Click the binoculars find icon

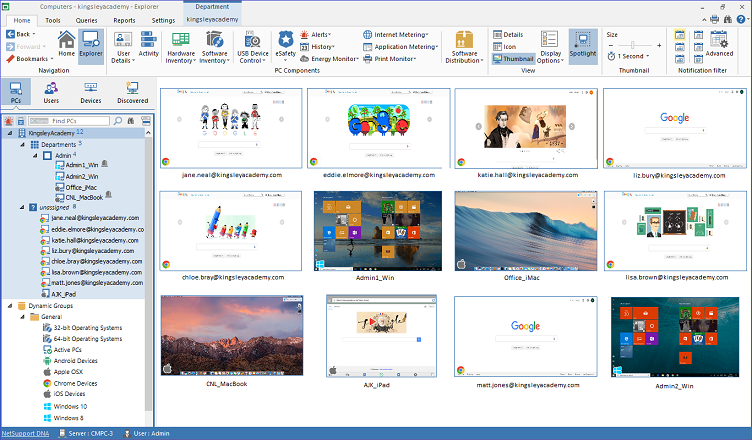point(130,121)
